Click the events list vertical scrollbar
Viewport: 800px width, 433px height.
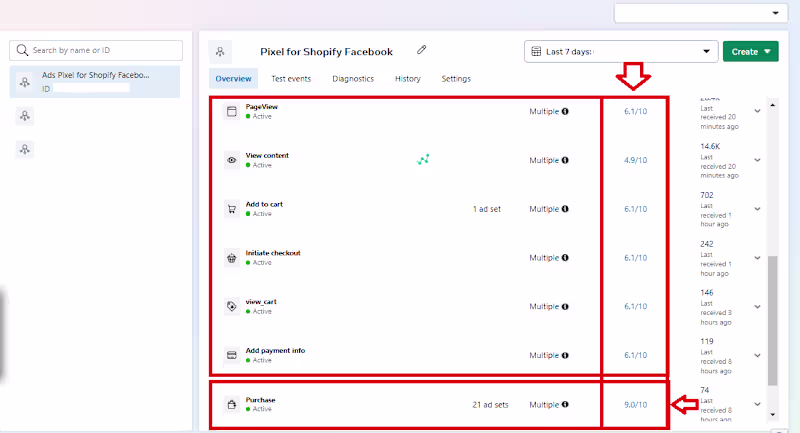tap(771, 320)
